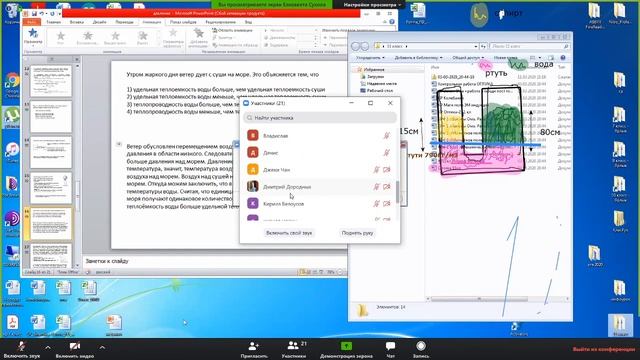Click Explorer address bar dropdown arrow
This screenshot has height=360, width=640.
476,46
